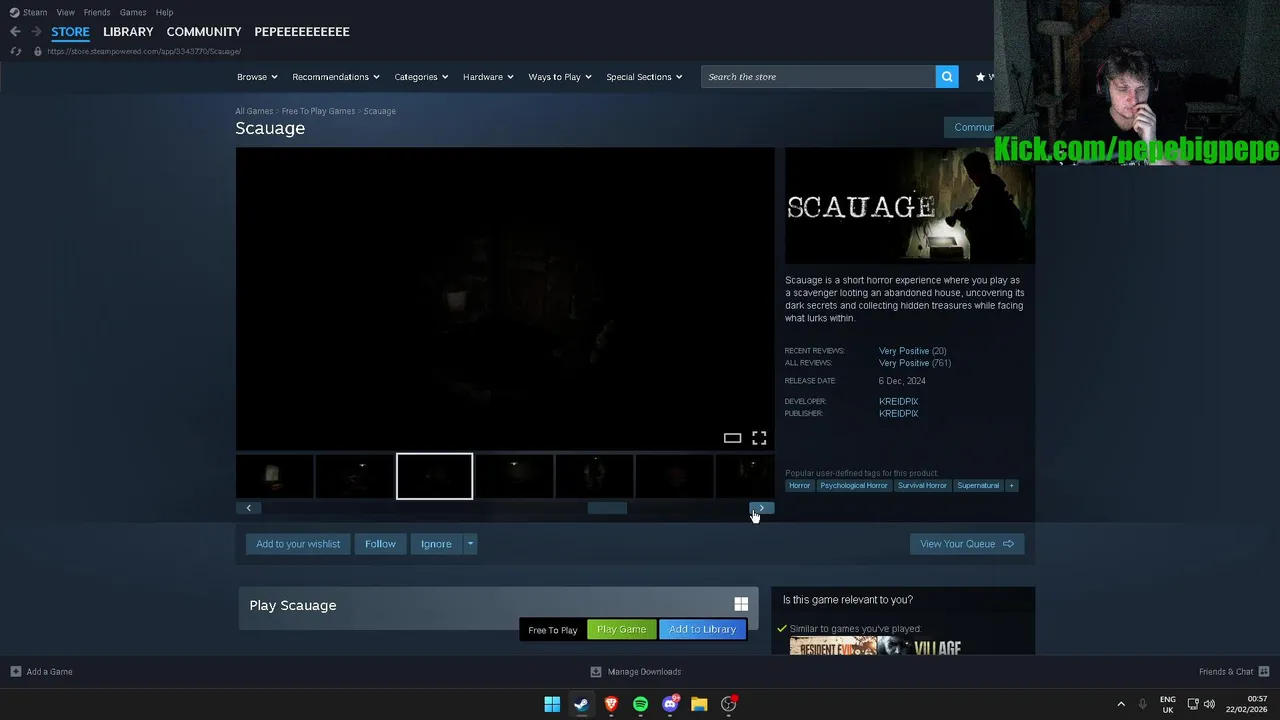Viewport: 1280px width, 720px height.
Task: Go forward with the navigation forward arrow
Action: pos(36,32)
